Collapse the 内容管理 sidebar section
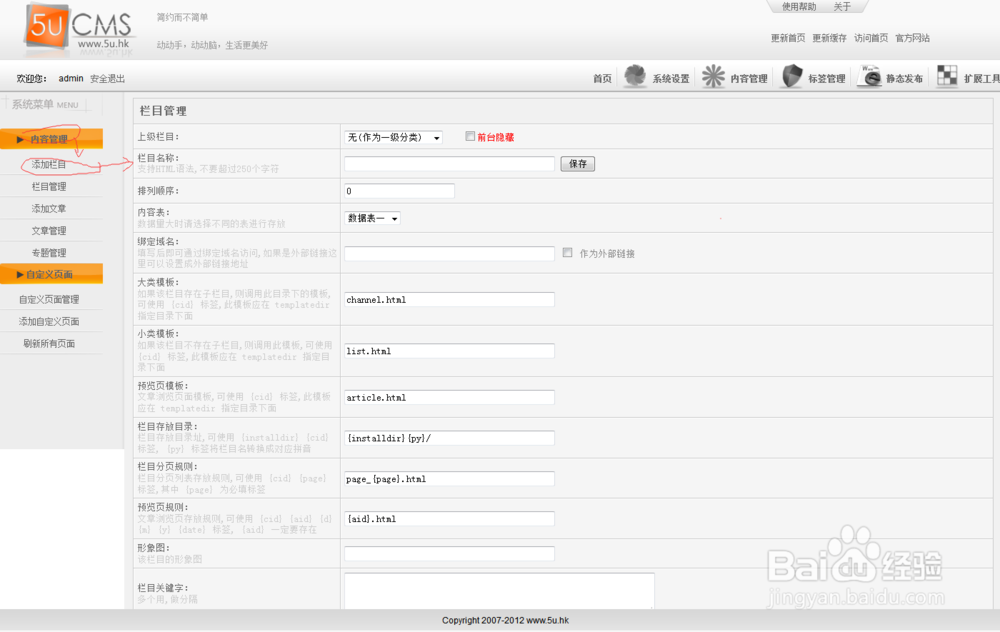 coord(51,139)
